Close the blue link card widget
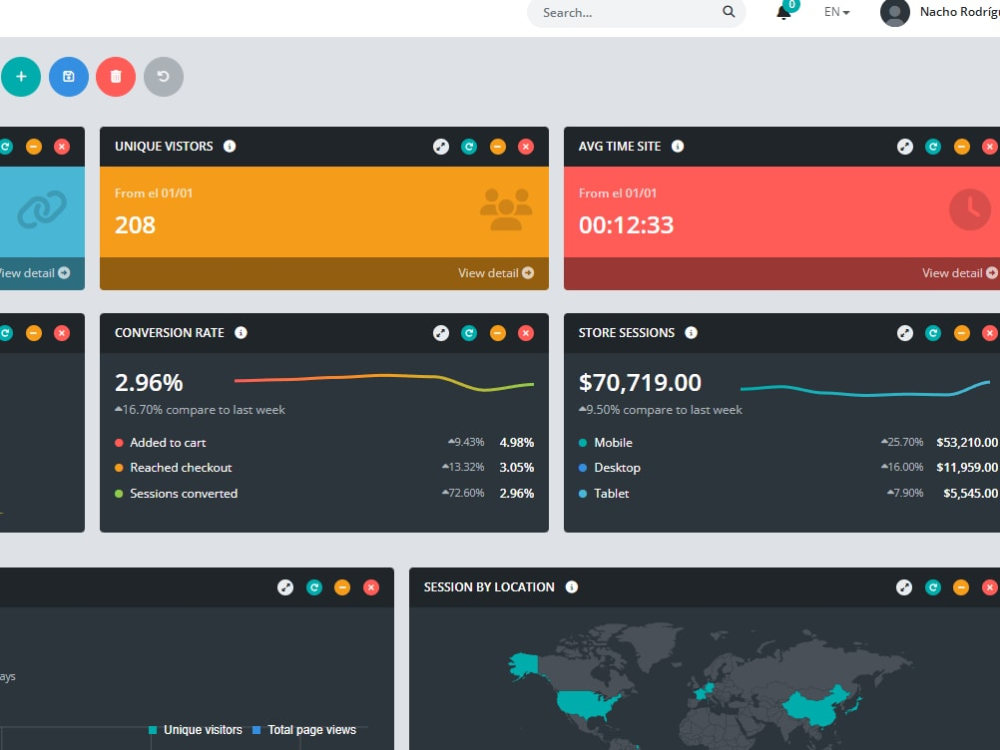Image resolution: width=1000 pixels, height=750 pixels. coord(62,147)
